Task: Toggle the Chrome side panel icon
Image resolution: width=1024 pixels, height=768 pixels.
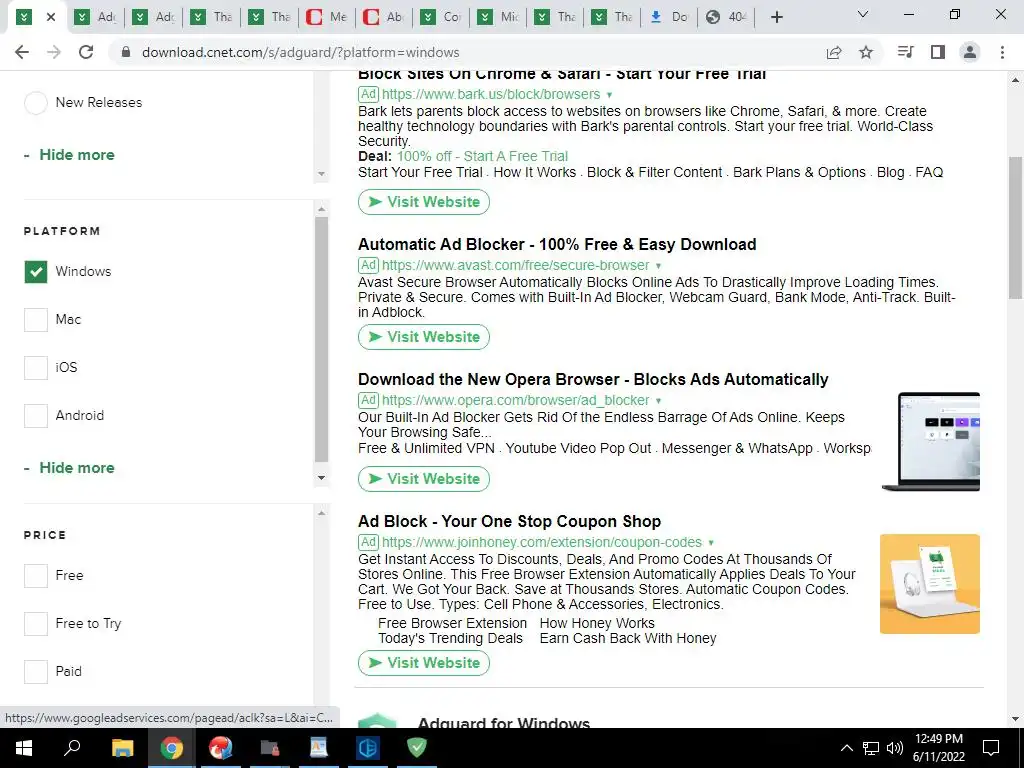Action: pyautogui.click(x=938, y=52)
